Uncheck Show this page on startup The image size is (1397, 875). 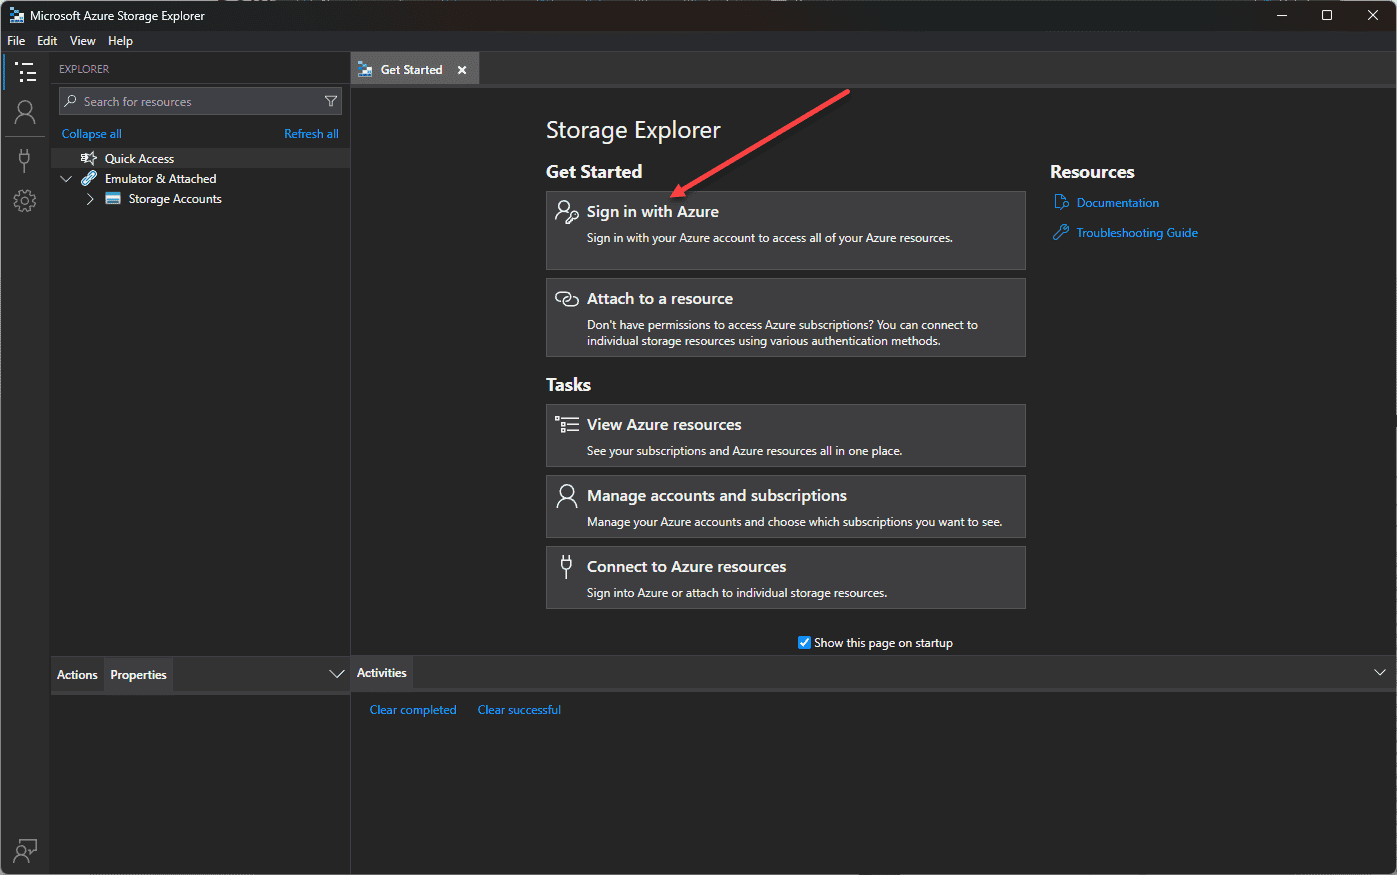804,642
